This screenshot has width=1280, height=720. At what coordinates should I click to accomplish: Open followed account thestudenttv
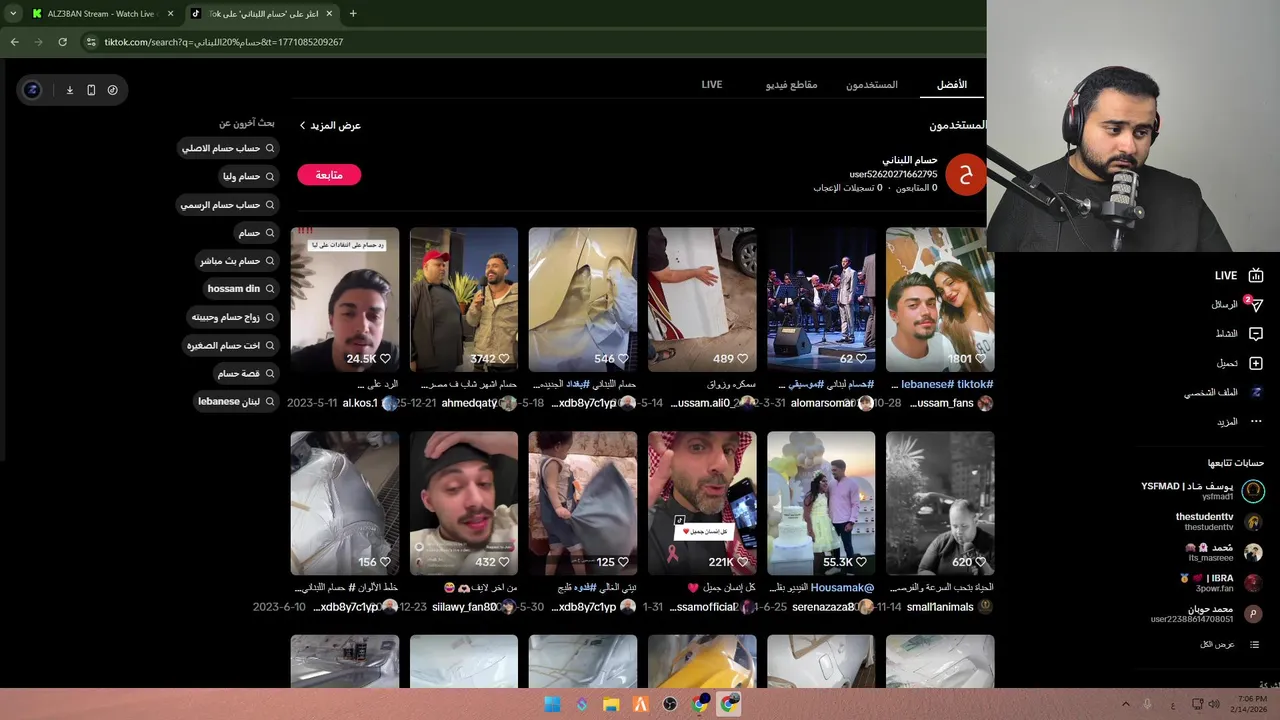tap(1219, 522)
